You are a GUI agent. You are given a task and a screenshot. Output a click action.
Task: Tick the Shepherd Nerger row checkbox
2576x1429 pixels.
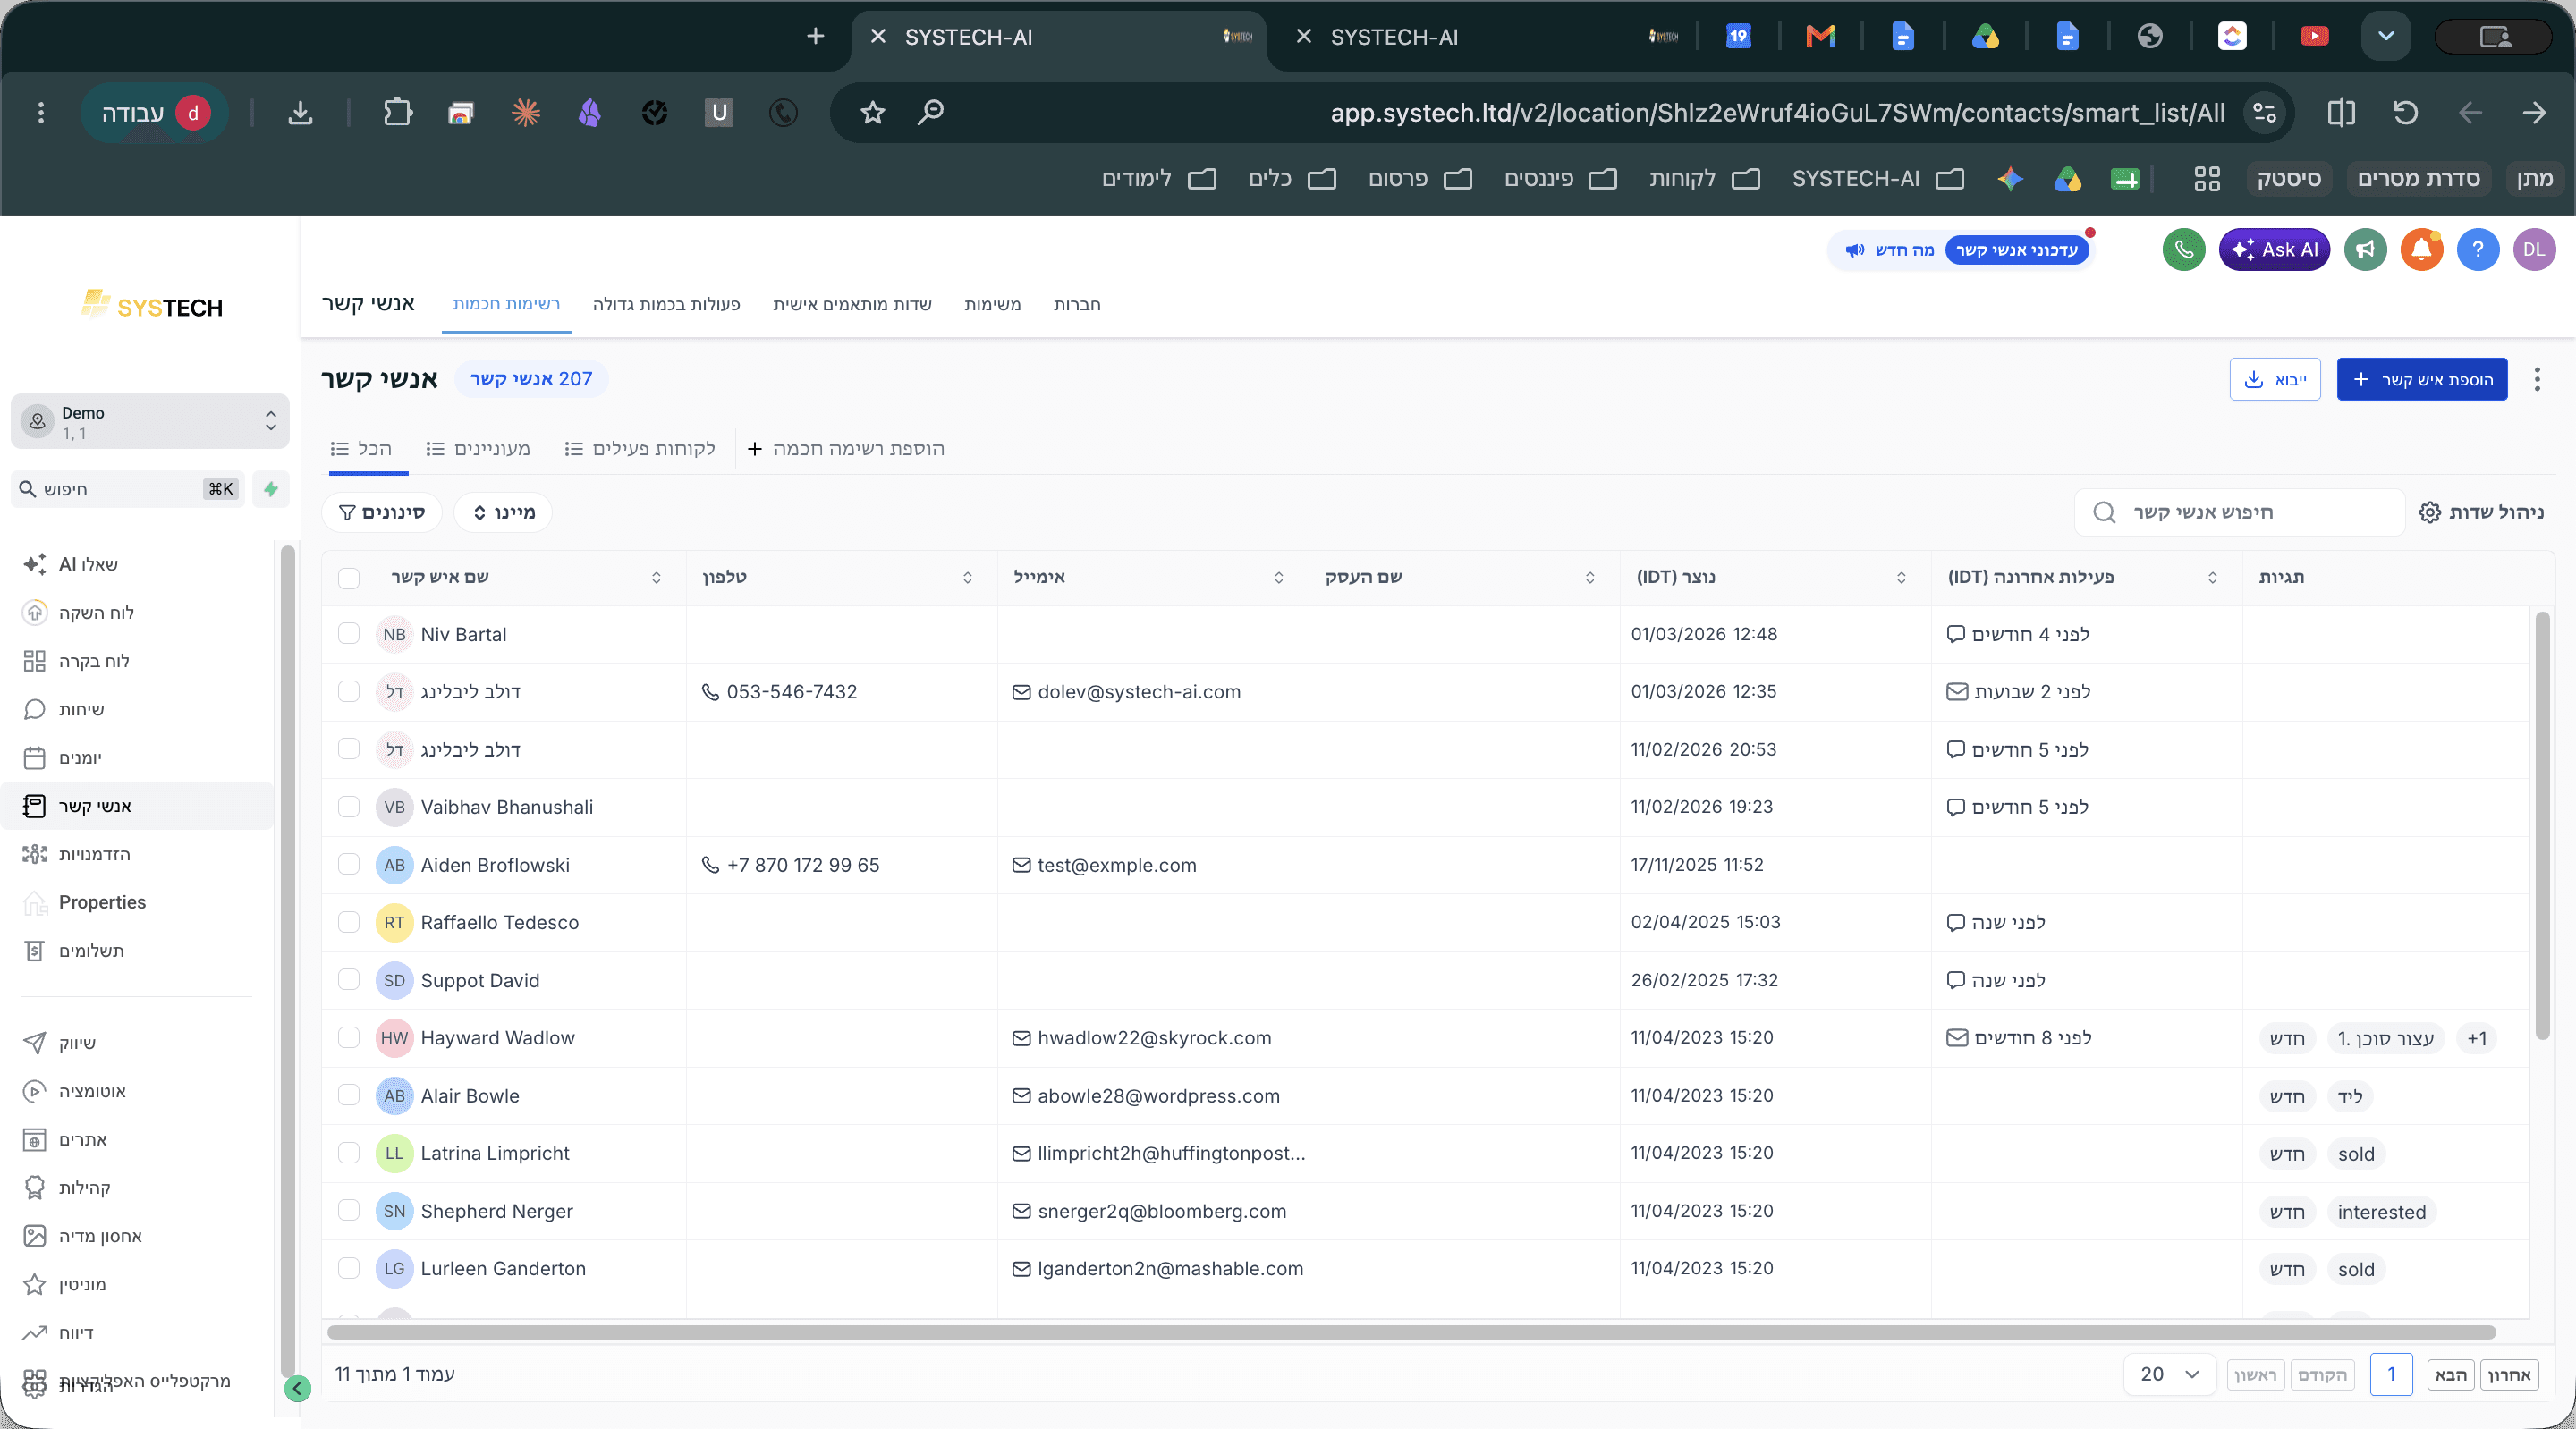(x=349, y=1211)
